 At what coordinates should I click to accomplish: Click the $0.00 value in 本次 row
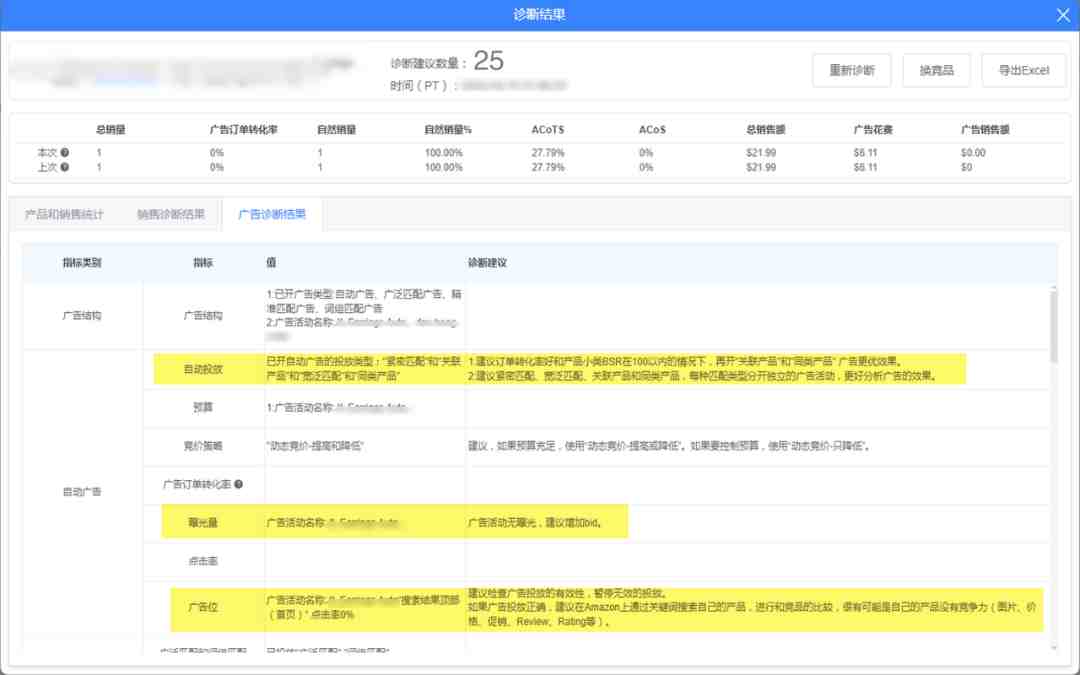point(973,153)
